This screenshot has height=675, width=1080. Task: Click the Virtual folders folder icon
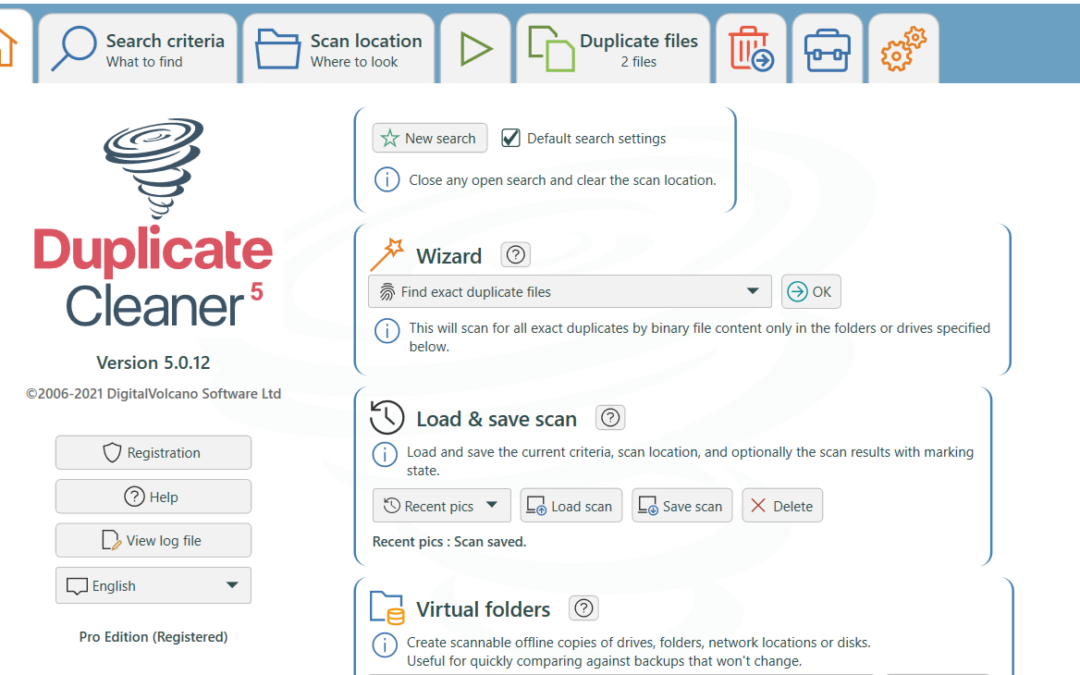pos(387,608)
